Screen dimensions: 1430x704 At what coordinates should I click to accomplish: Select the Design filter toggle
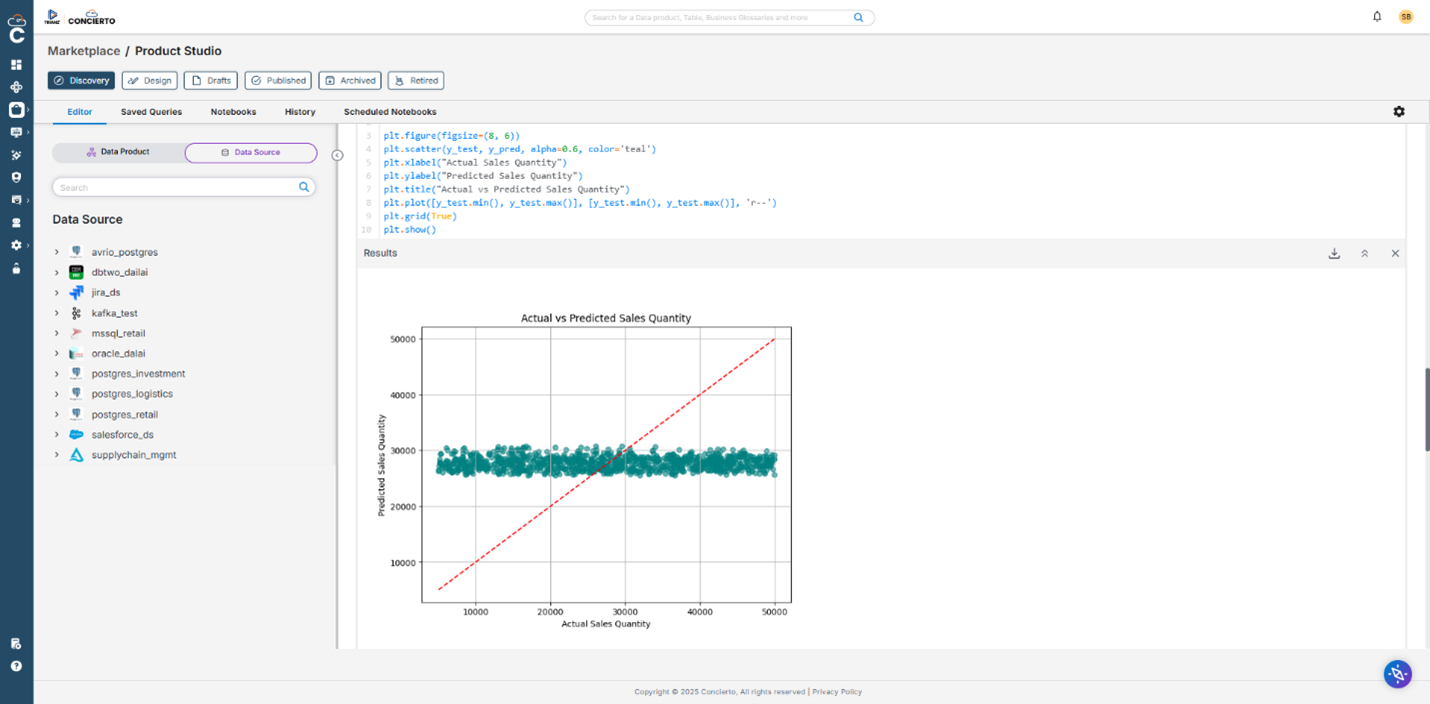[x=149, y=80]
